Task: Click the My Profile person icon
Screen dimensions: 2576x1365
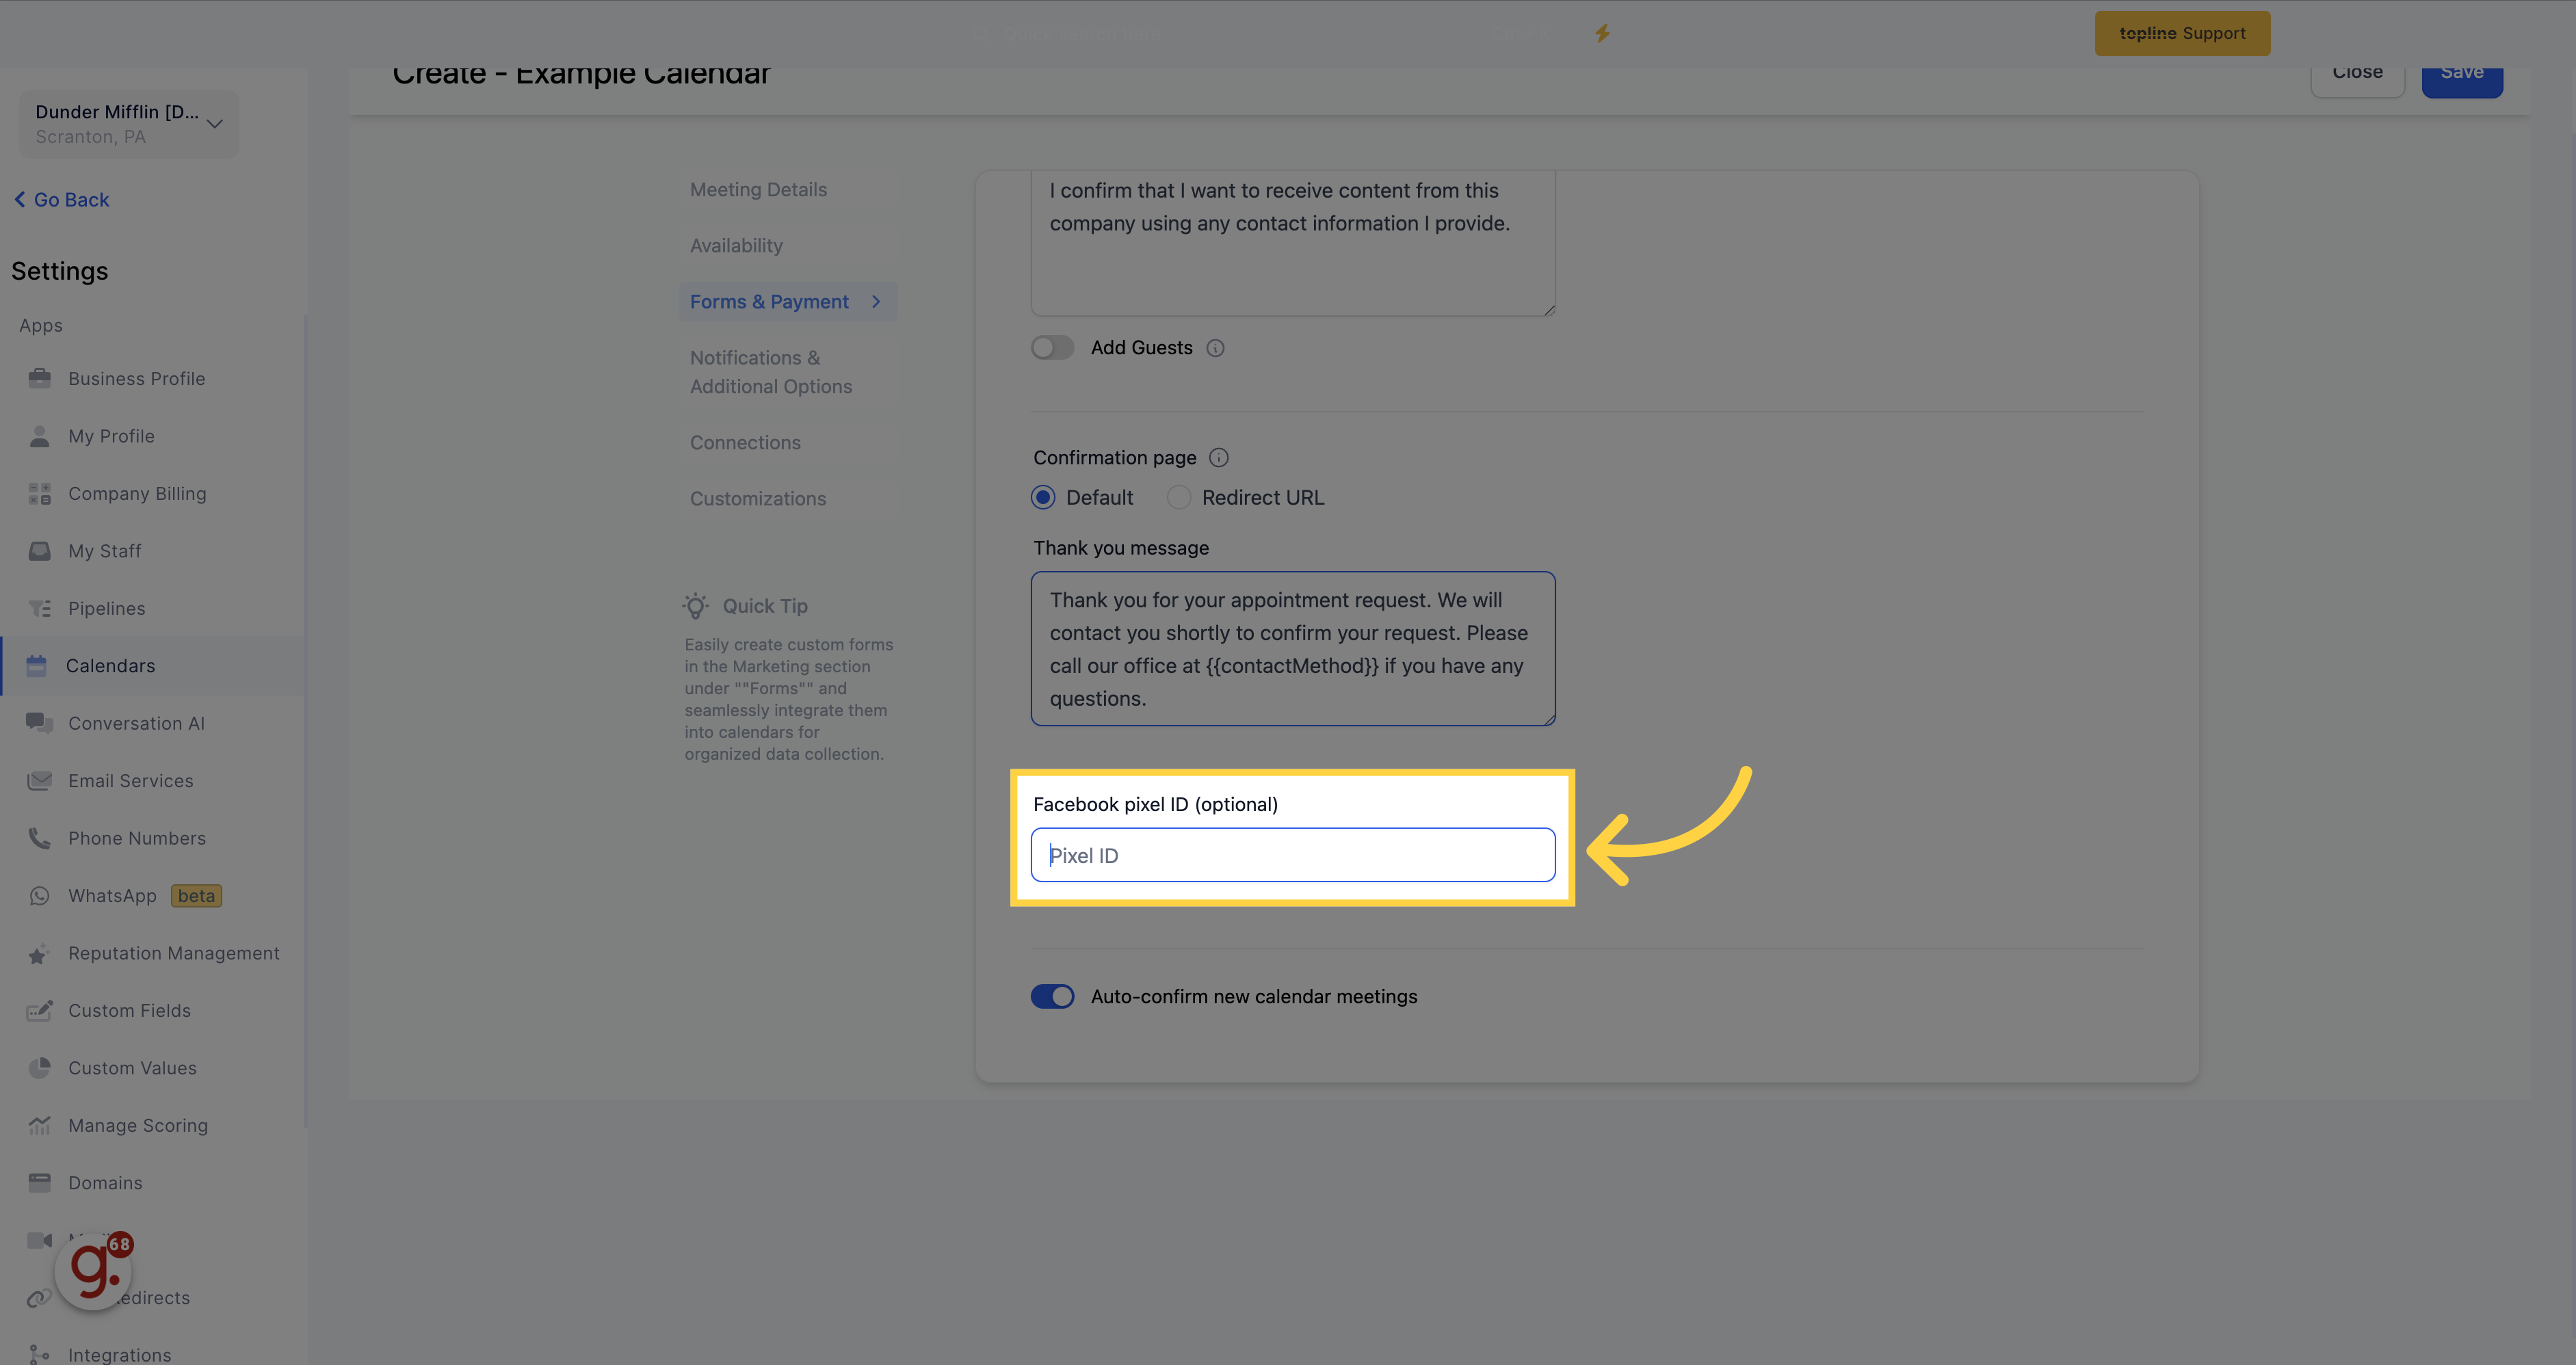Action: [39, 436]
